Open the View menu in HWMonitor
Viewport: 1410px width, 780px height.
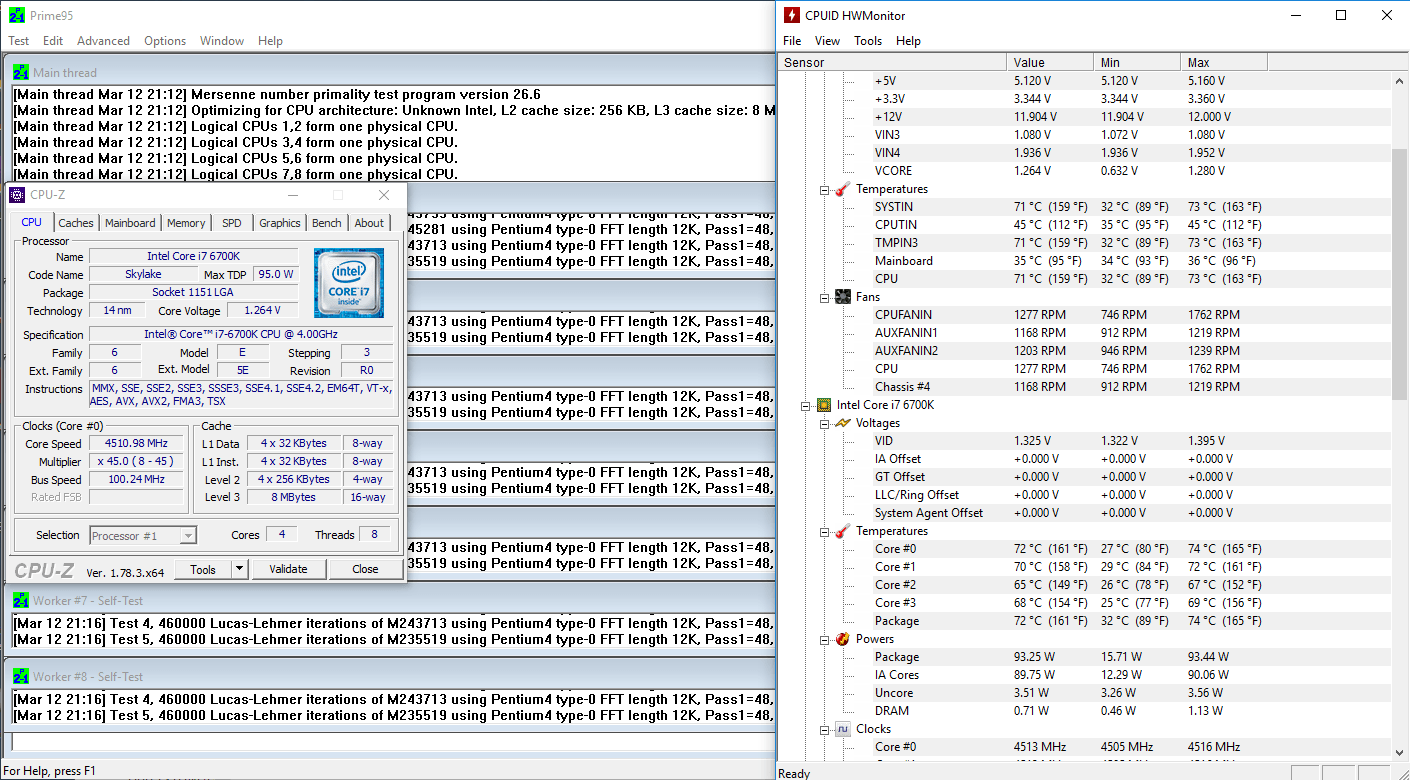827,41
